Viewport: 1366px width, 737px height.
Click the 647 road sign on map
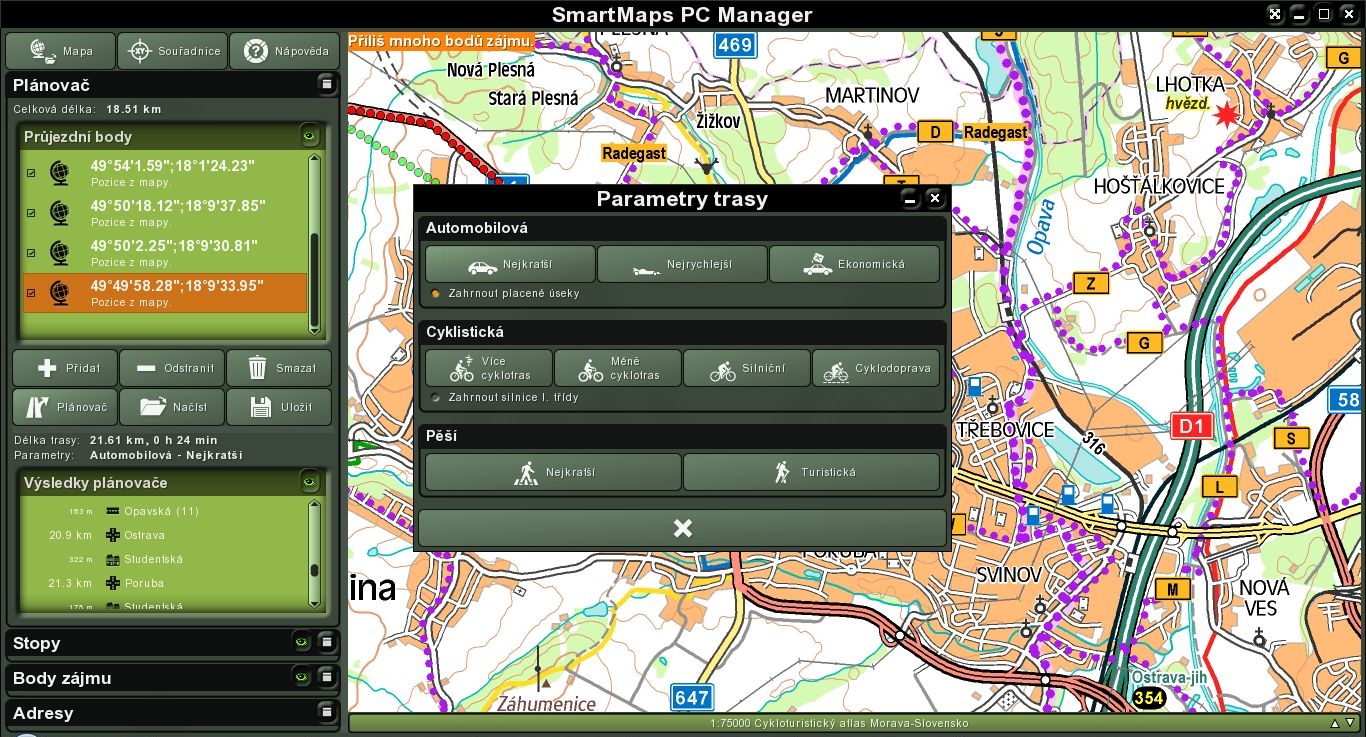(x=691, y=698)
